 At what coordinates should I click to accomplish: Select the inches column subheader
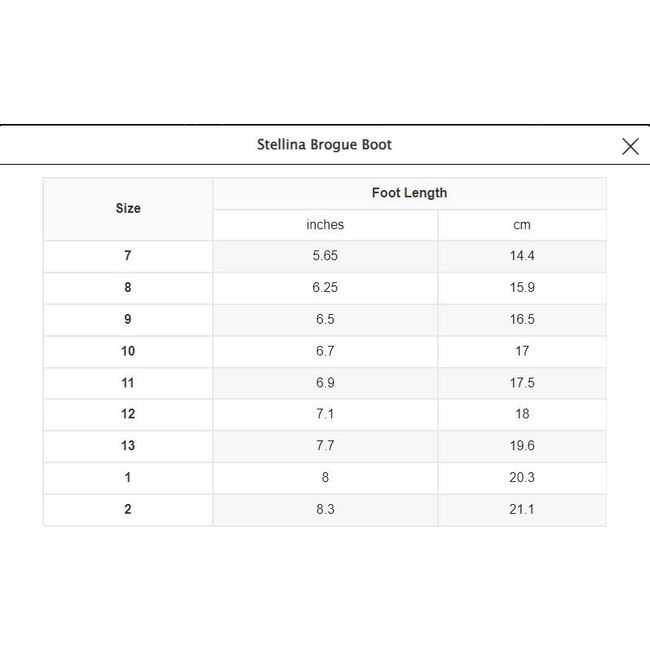pyautogui.click(x=325, y=225)
